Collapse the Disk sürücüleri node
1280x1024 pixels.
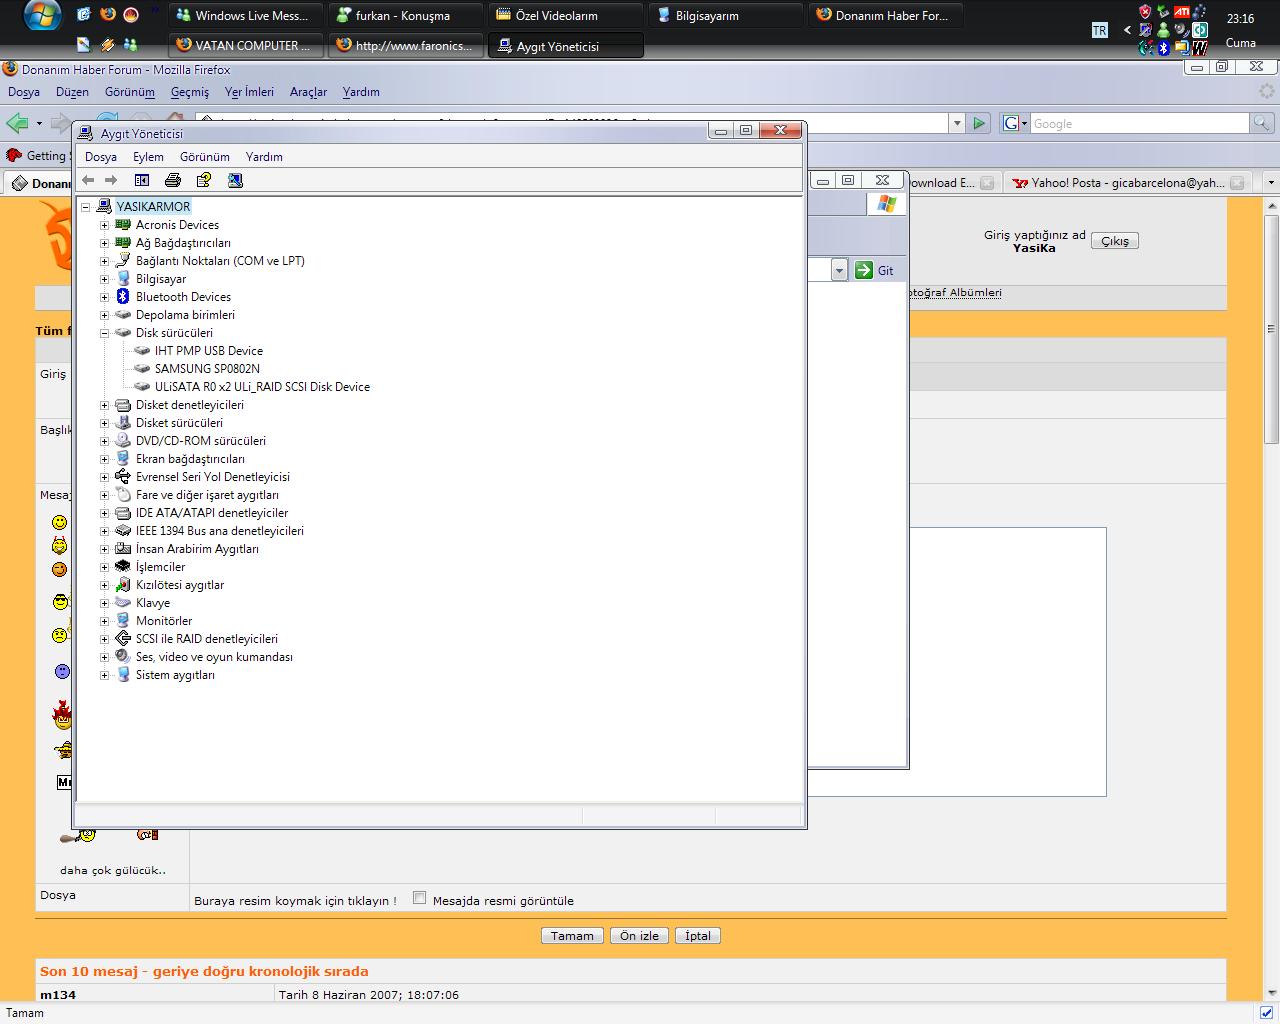coord(104,333)
